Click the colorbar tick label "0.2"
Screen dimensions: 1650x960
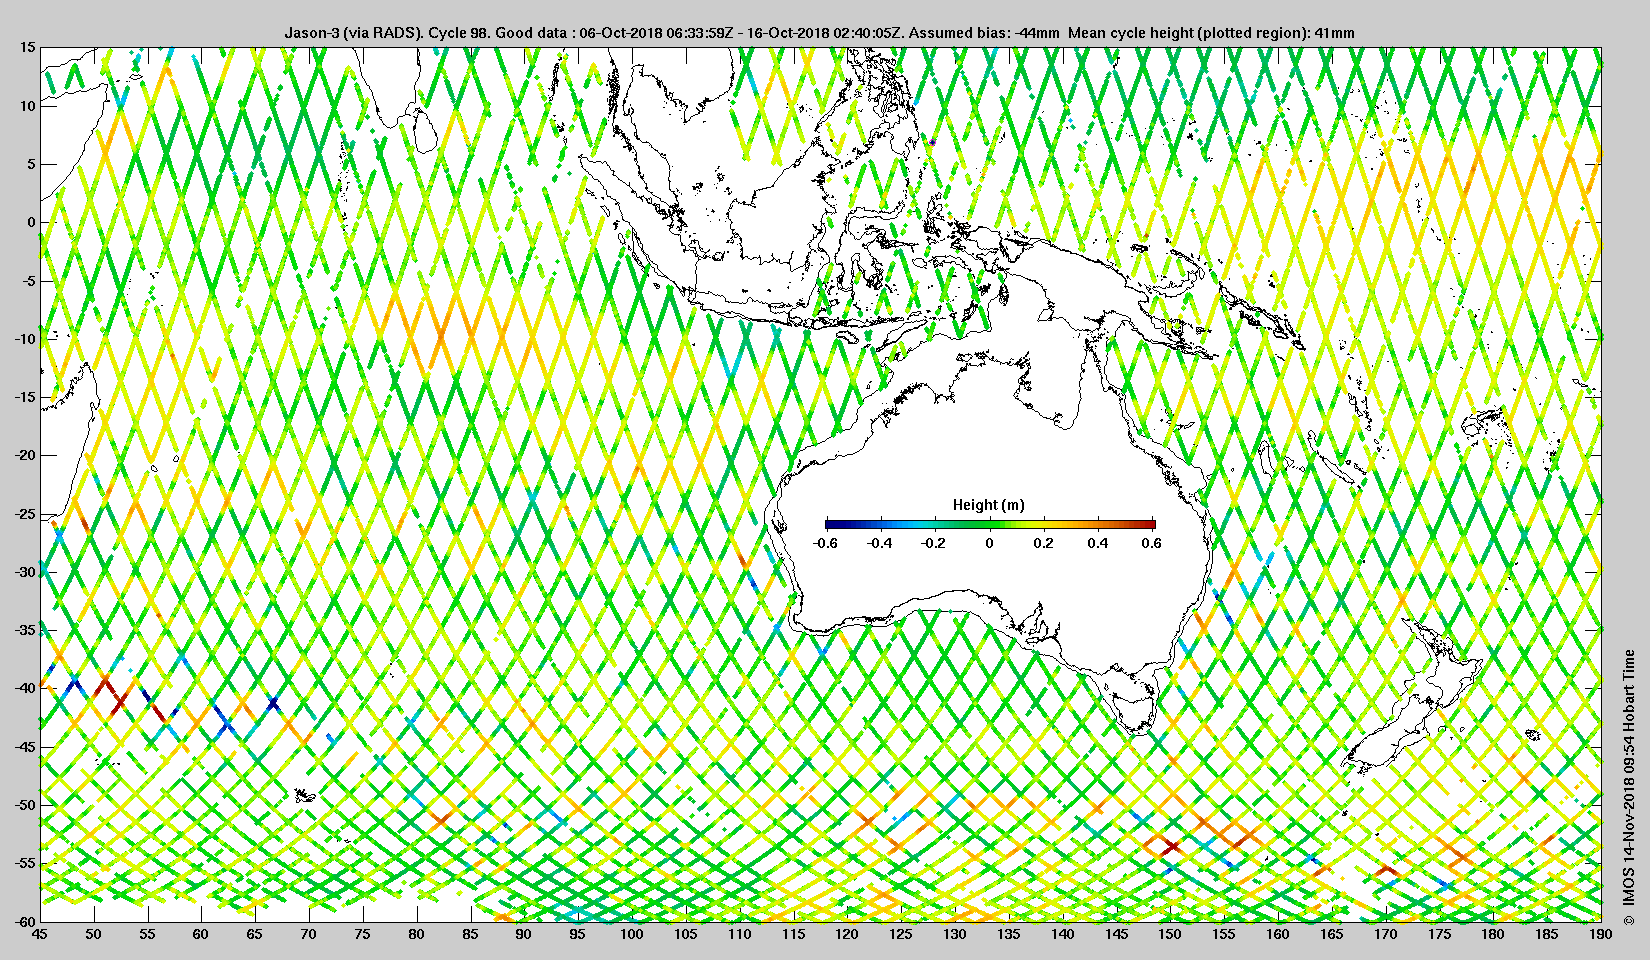pos(1044,543)
